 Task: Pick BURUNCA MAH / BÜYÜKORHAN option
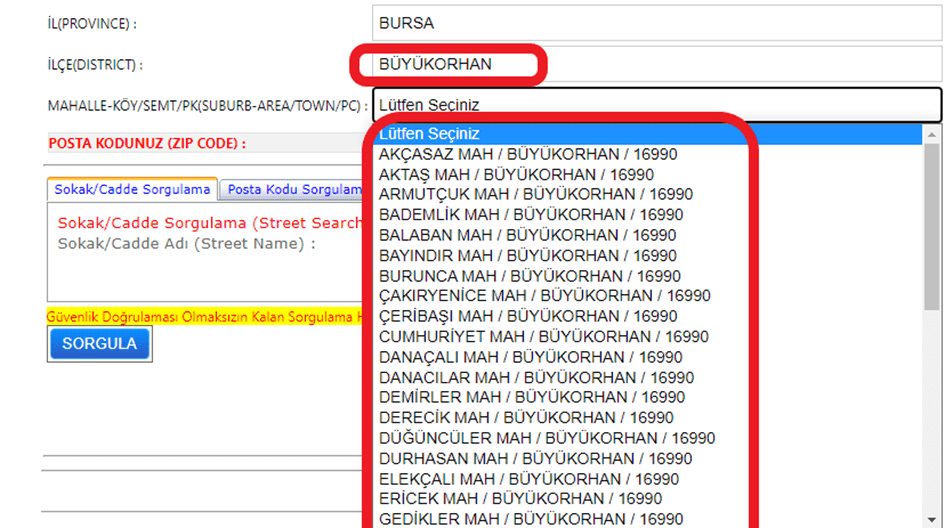point(529,276)
